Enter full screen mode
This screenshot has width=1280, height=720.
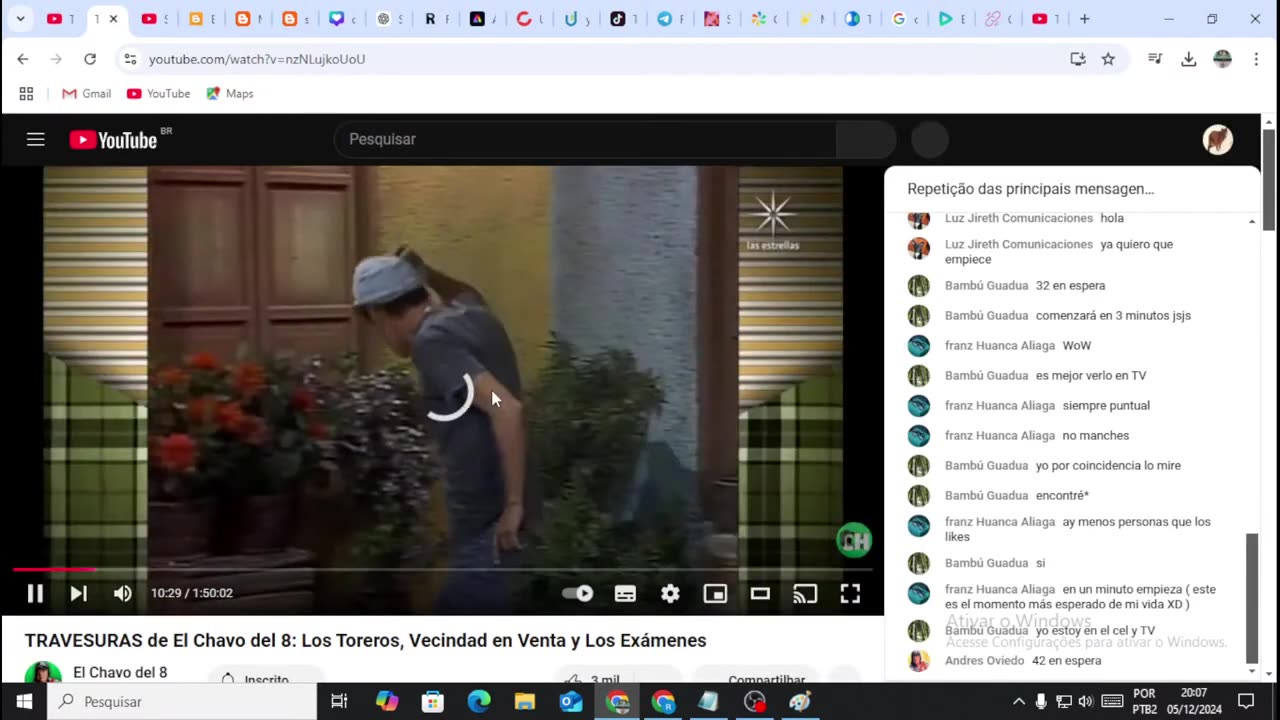pos(850,593)
